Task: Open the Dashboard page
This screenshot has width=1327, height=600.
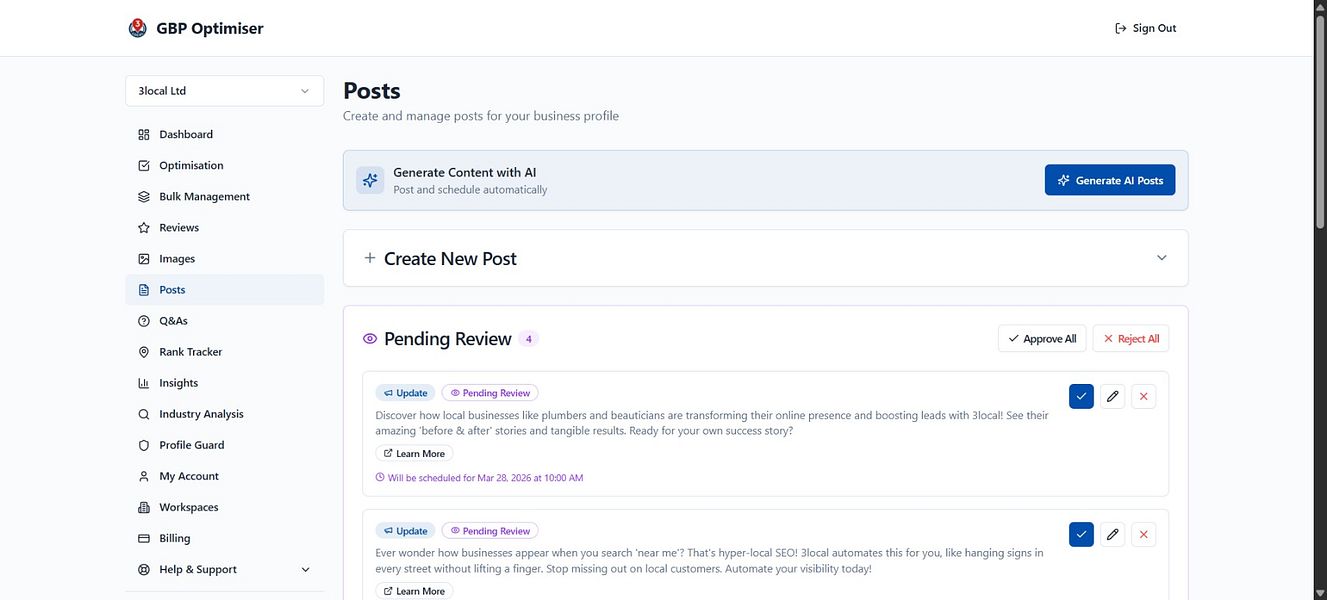Action: 224,134
